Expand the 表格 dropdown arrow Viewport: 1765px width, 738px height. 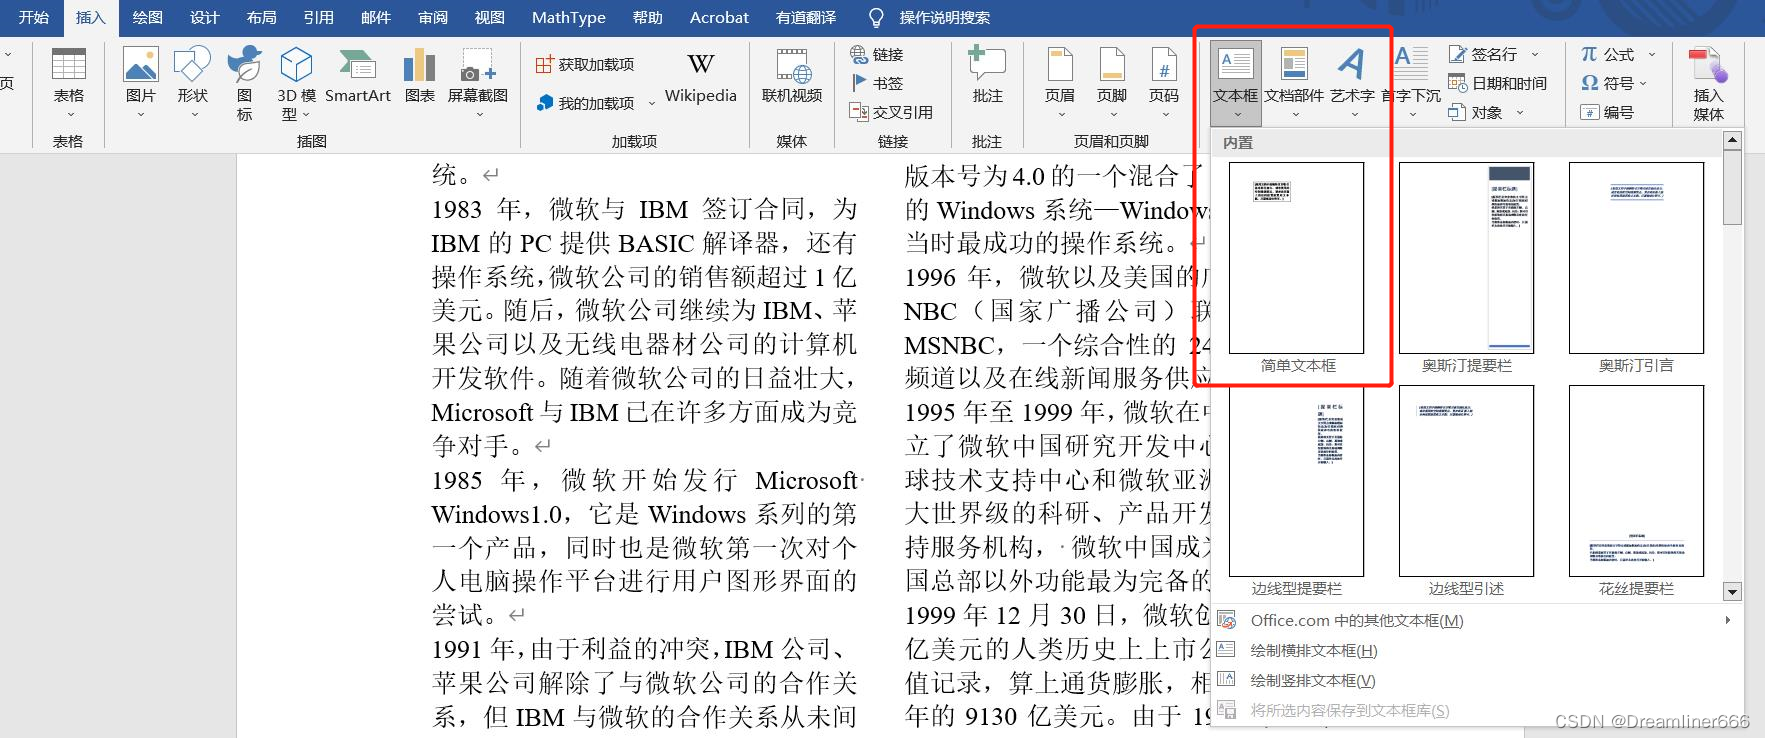click(69, 115)
